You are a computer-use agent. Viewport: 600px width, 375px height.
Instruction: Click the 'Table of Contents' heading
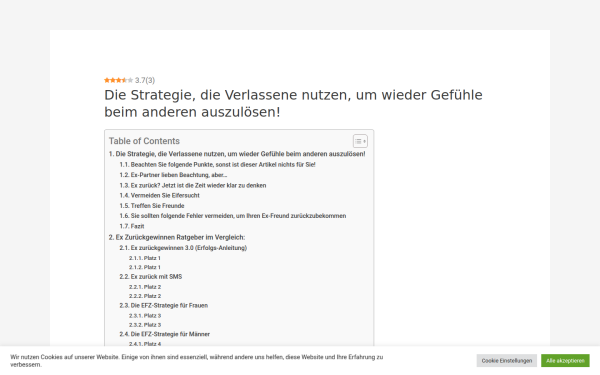[144, 141]
